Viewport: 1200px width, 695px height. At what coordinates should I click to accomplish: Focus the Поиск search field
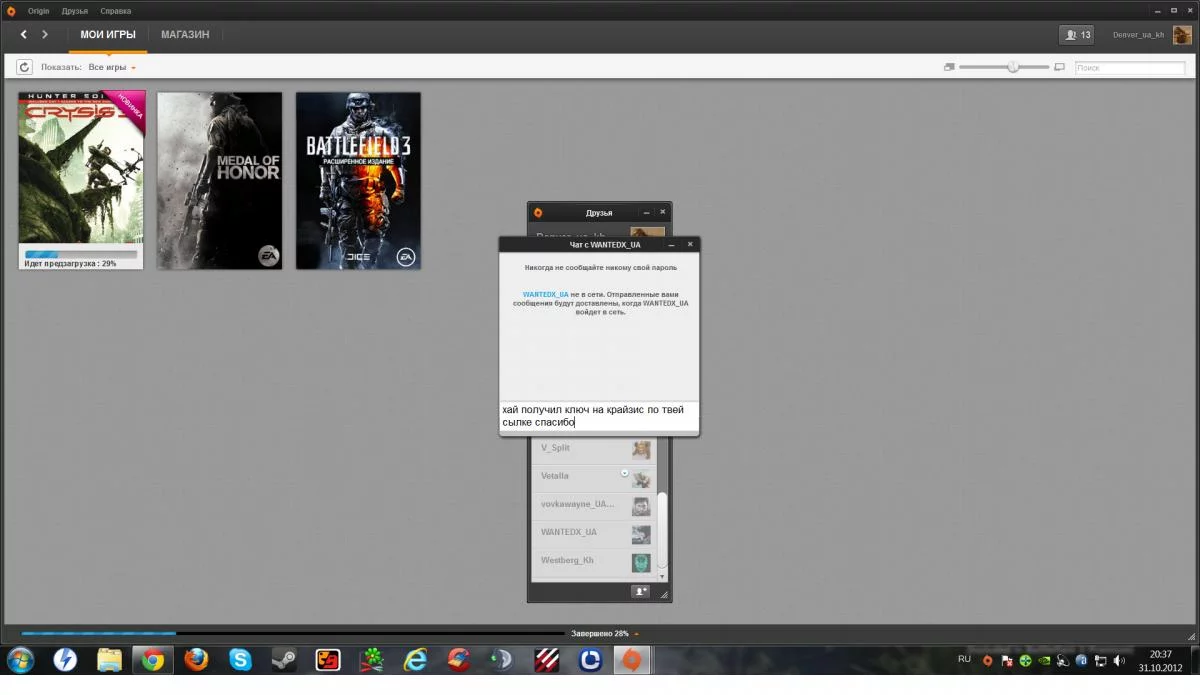coord(1130,68)
